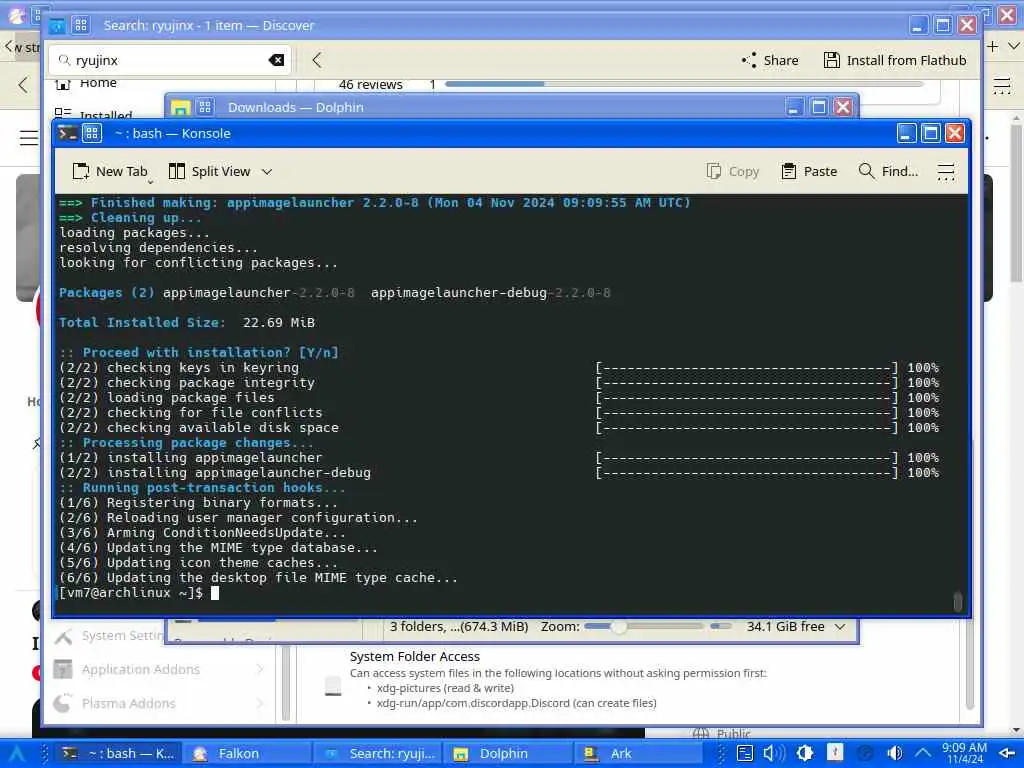Click the taskbar clock 9:09 AM
Image resolution: width=1024 pixels, height=768 pixels.
tap(965, 753)
